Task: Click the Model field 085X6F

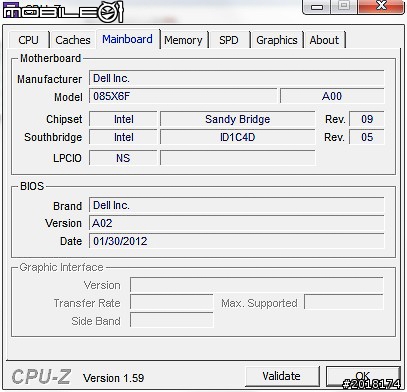Action: coord(183,96)
